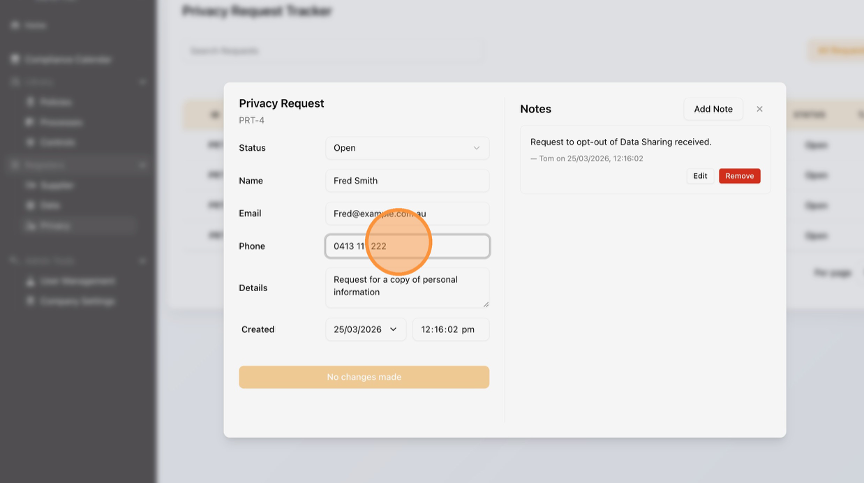
Task: Click the Created time field
Action: [x=450, y=329]
